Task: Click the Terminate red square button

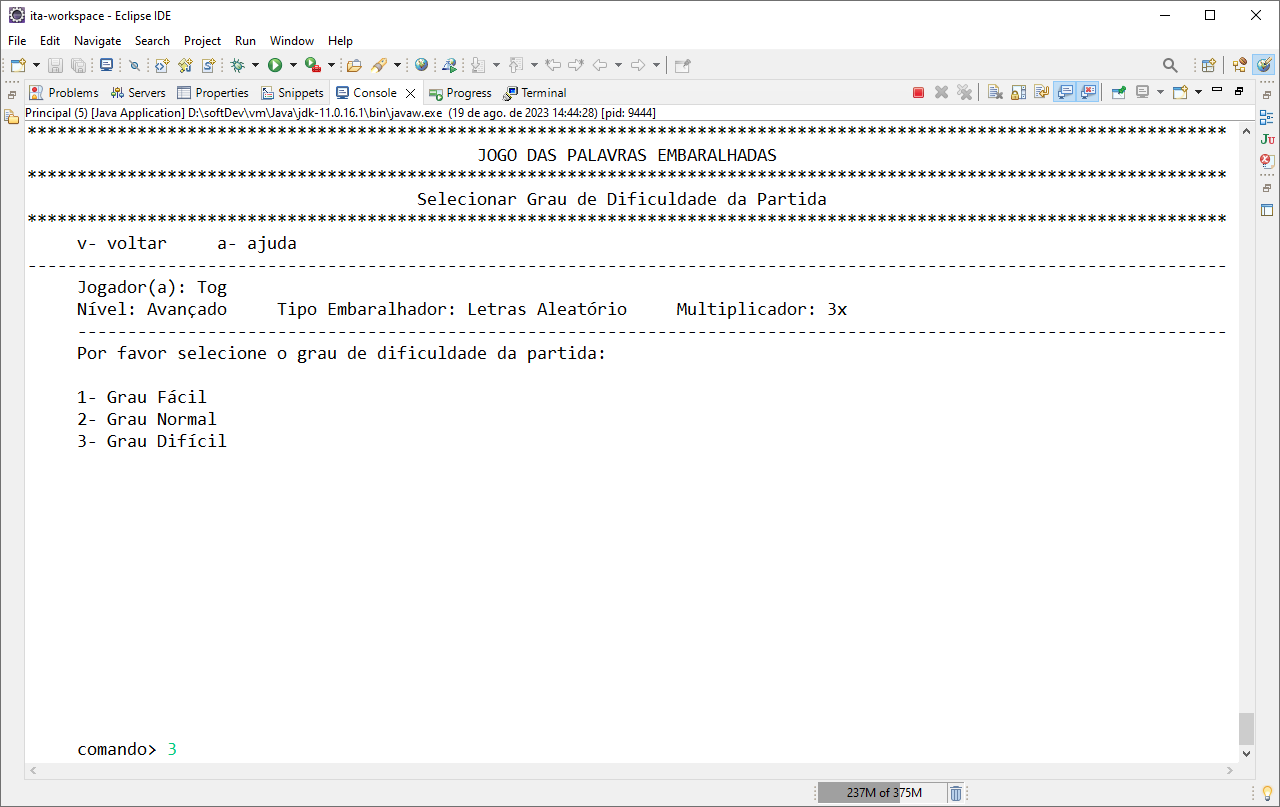Action: pyautogui.click(x=918, y=92)
